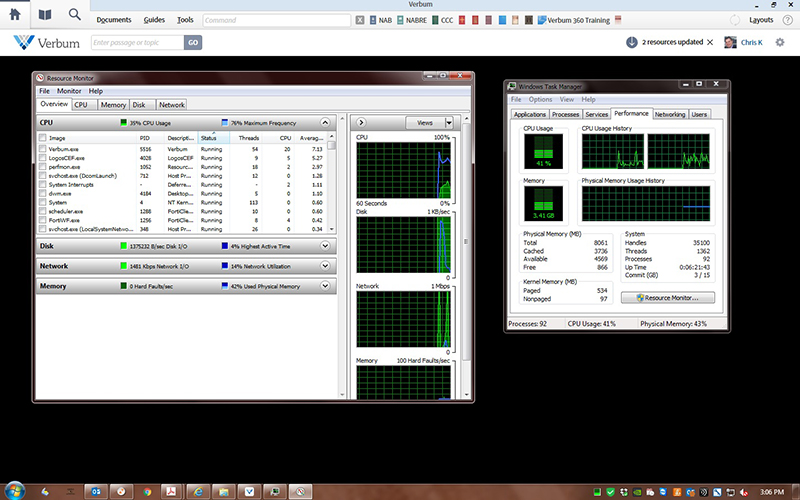This screenshot has width=800, height=500.
Task: Tick the perfmon.exe process checkbox
Action: click(x=42, y=166)
